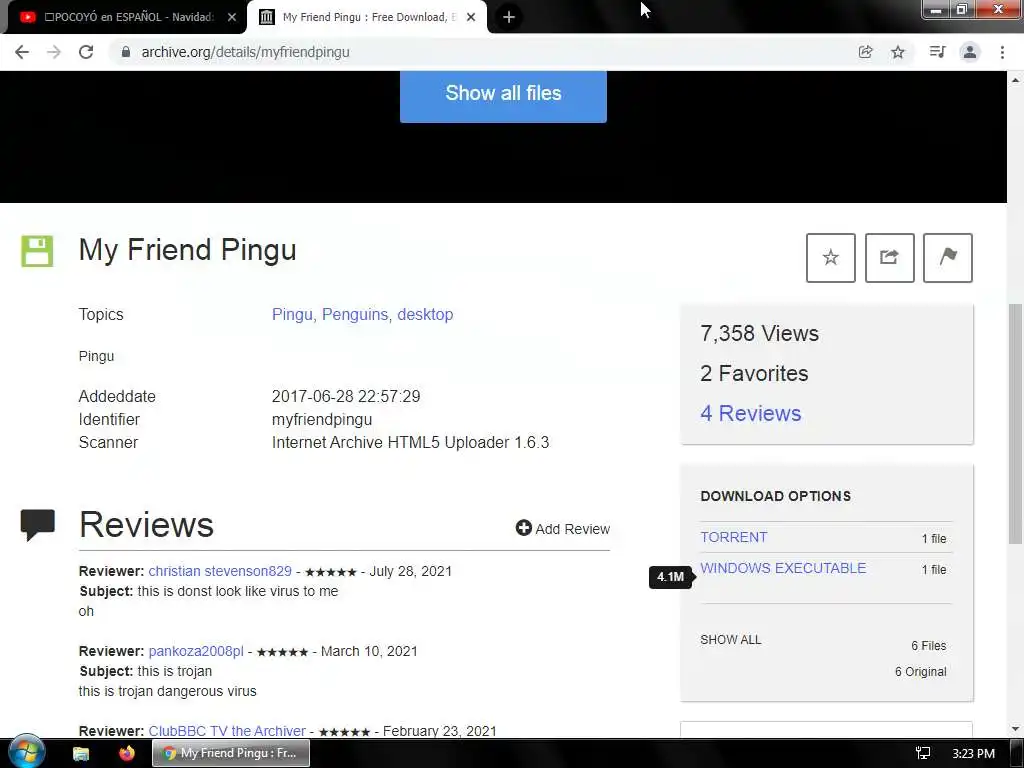
Task: Click the My Friend Pingu title heading
Action: (187, 250)
